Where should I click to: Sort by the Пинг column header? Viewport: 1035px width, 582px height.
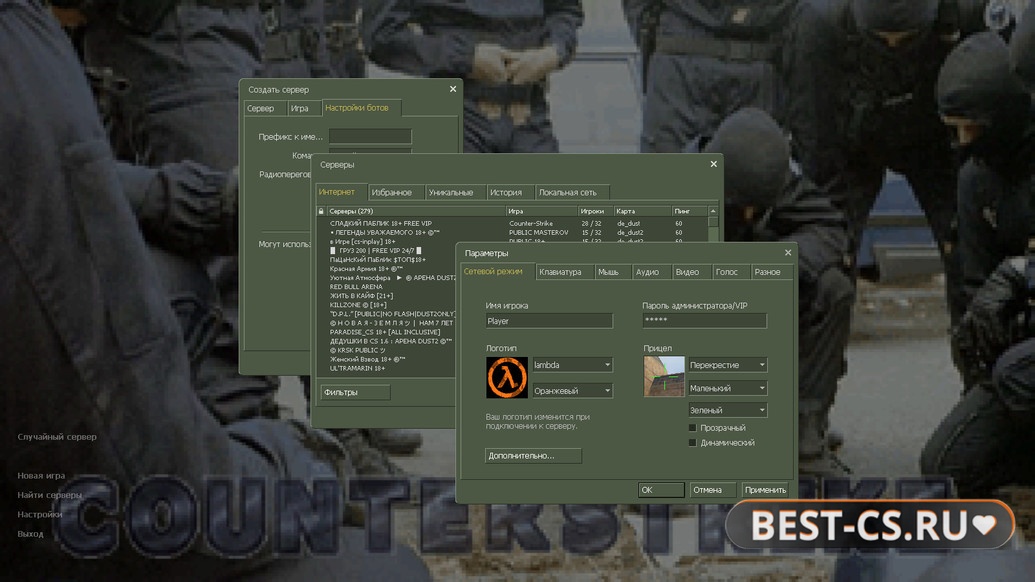click(x=690, y=211)
